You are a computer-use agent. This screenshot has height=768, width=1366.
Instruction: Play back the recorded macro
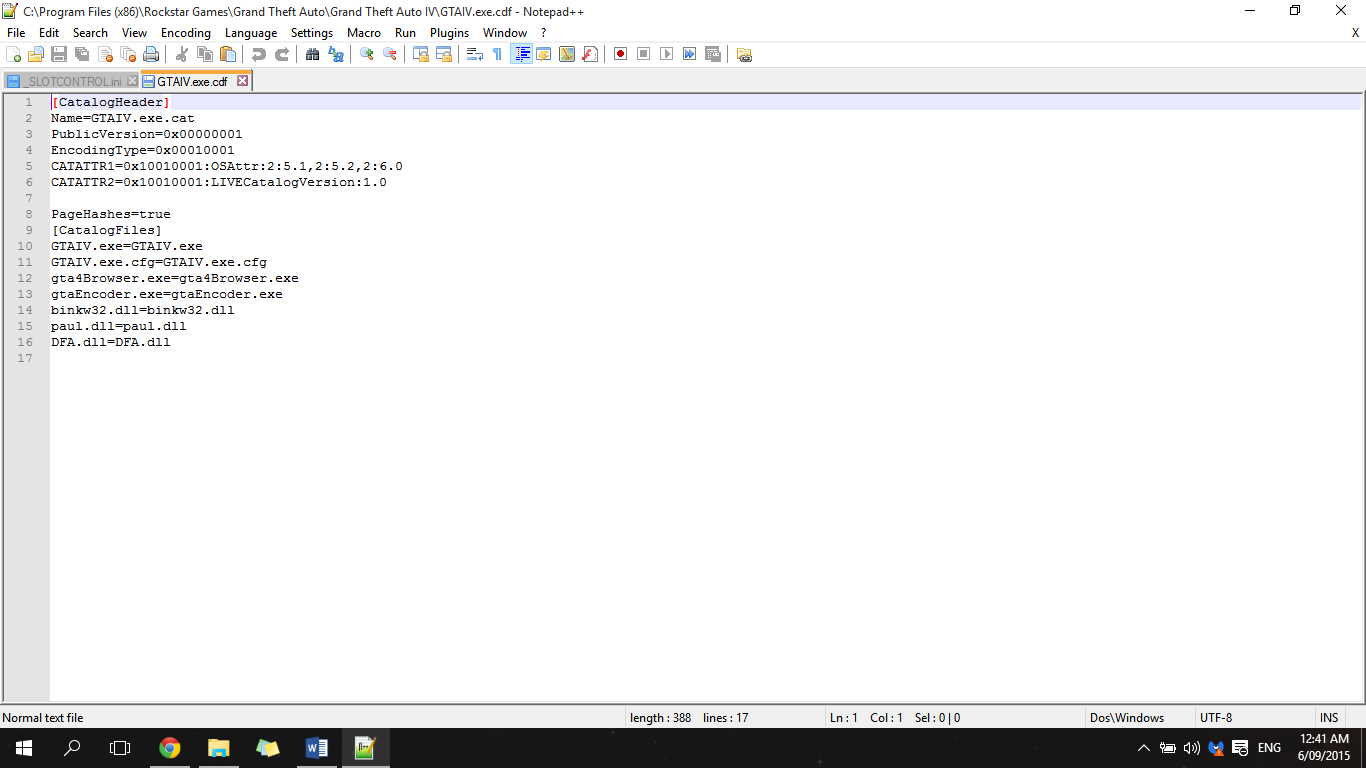tap(667, 54)
